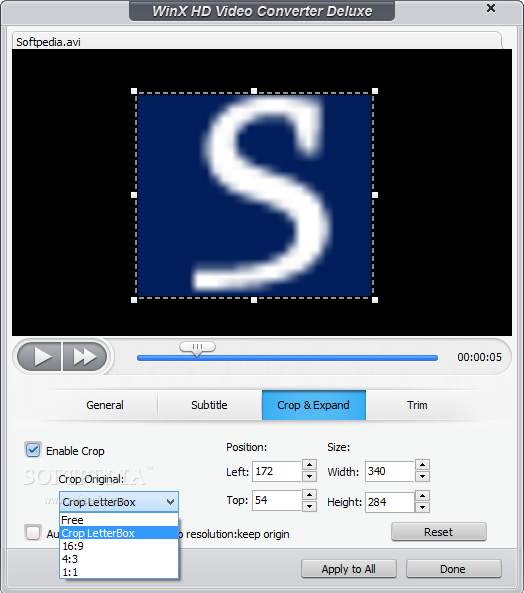
Task: Click the 00:00:05 time display
Action: tap(479, 357)
